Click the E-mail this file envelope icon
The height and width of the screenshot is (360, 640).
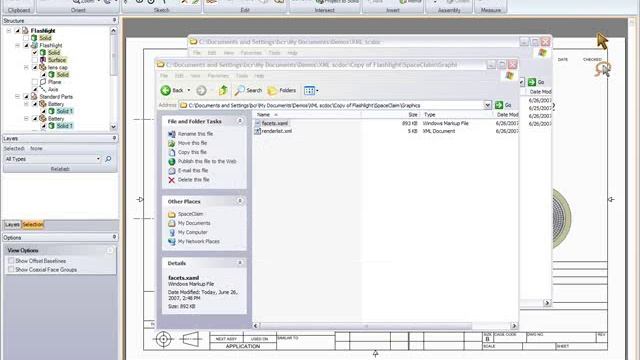click(x=172, y=171)
